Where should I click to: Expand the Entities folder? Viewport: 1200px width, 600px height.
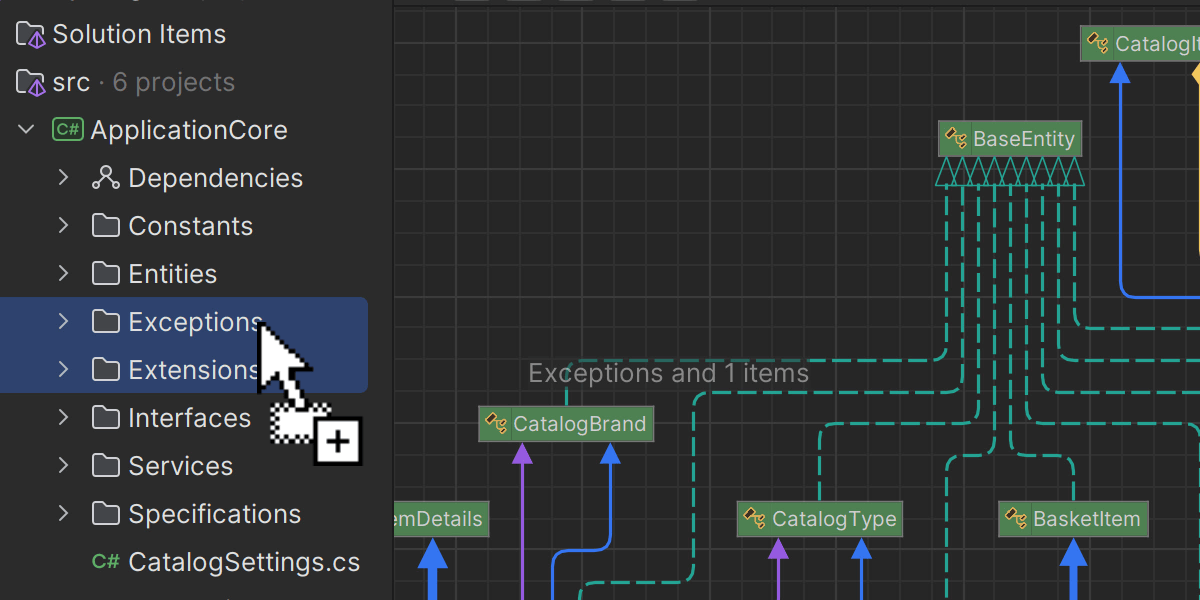(63, 274)
